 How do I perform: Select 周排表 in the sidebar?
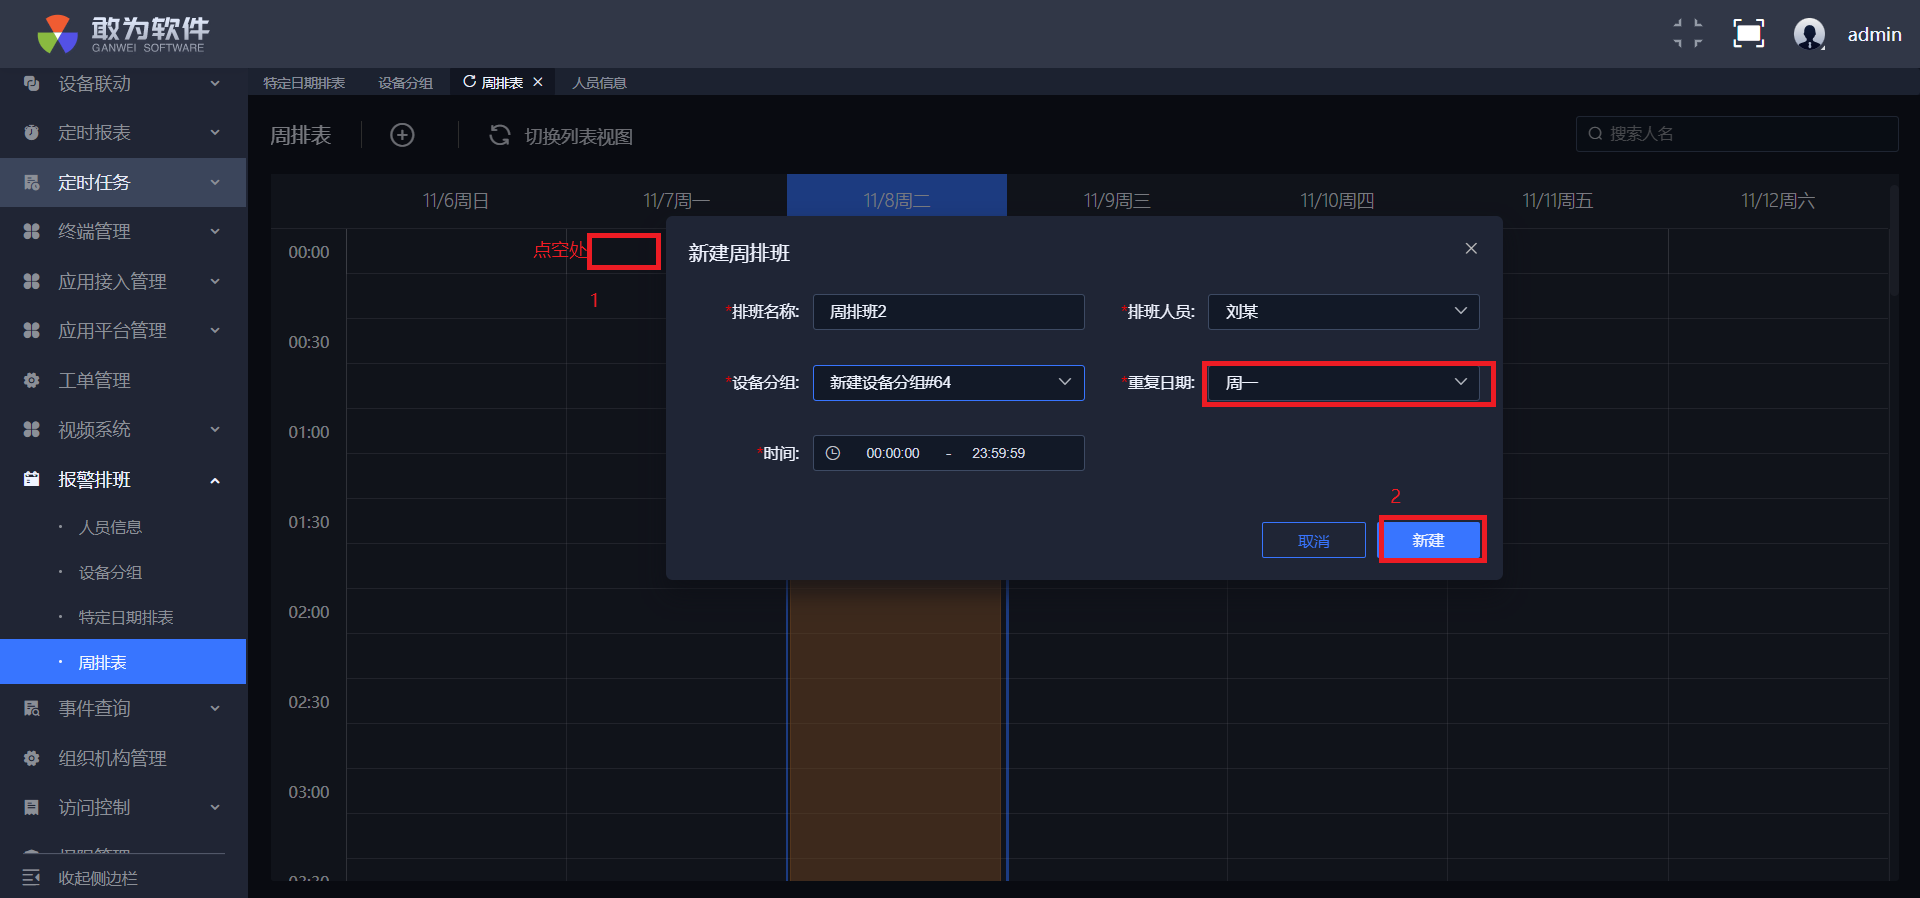coord(123,662)
